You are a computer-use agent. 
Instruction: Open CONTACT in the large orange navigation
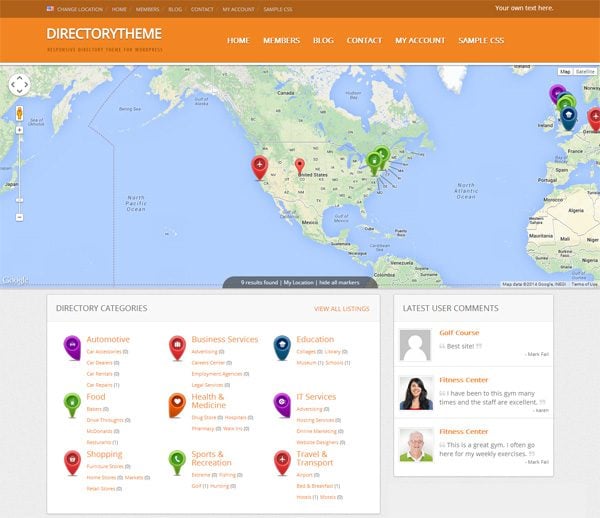coord(364,41)
